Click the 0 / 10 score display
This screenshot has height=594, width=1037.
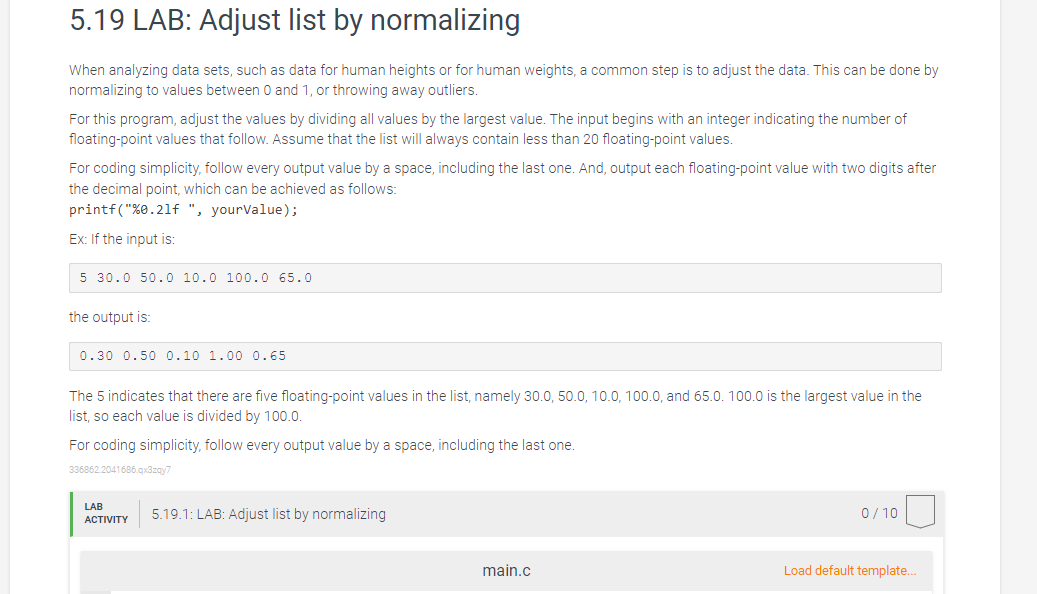pyautogui.click(x=879, y=513)
